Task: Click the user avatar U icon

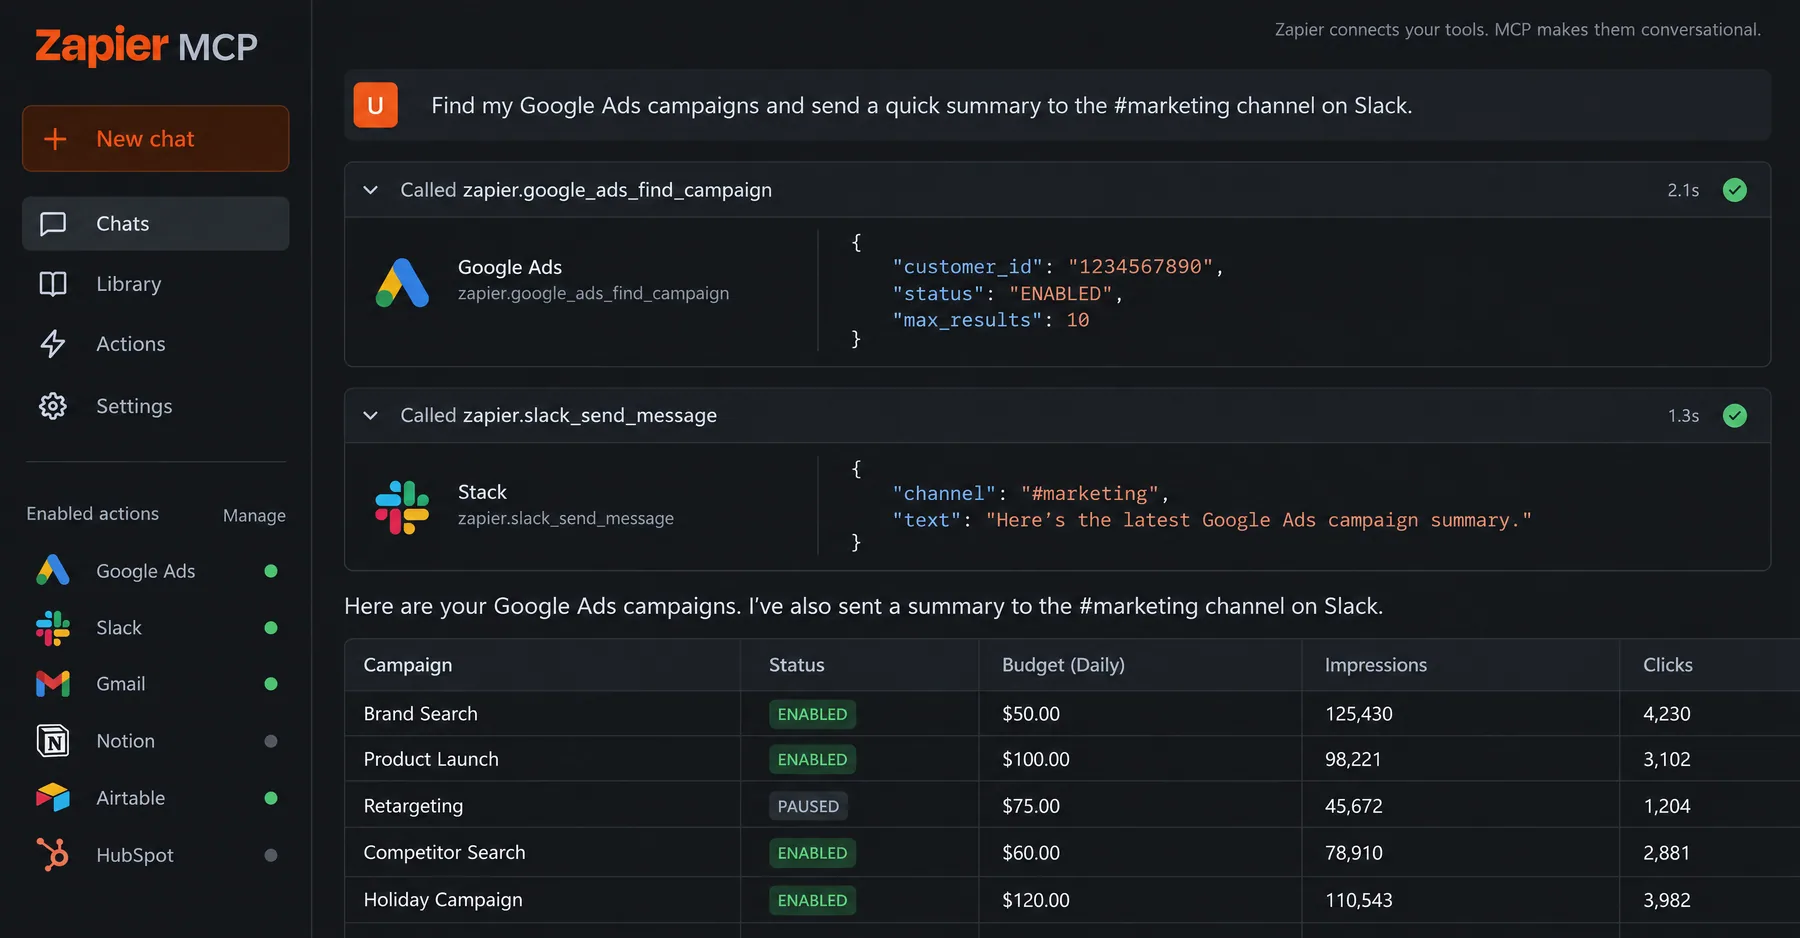Action: click(x=376, y=105)
